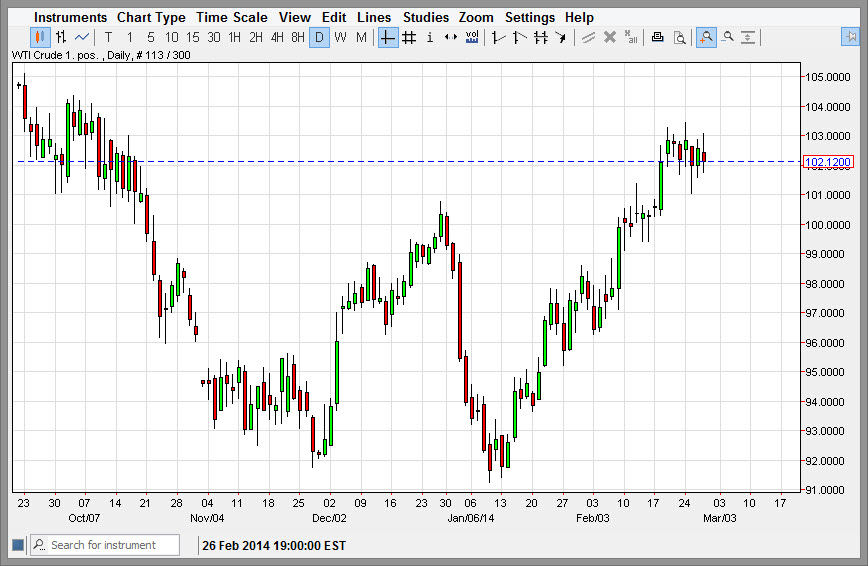Open the Chart Type dropdown menu
The width and height of the screenshot is (868, 566).
[151, 17]
